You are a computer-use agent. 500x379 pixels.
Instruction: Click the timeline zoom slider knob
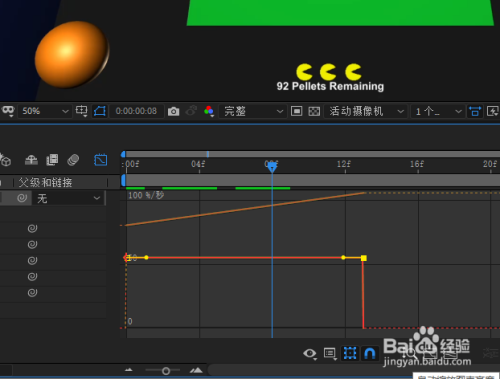(166, 371)
